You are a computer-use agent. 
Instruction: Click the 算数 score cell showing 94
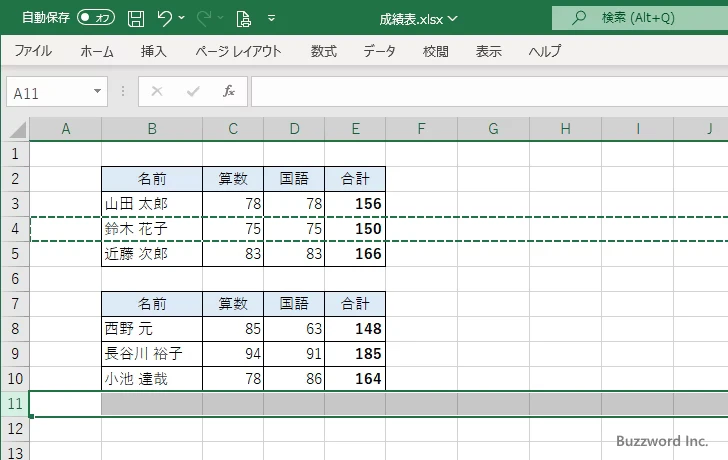coord(233,354)
